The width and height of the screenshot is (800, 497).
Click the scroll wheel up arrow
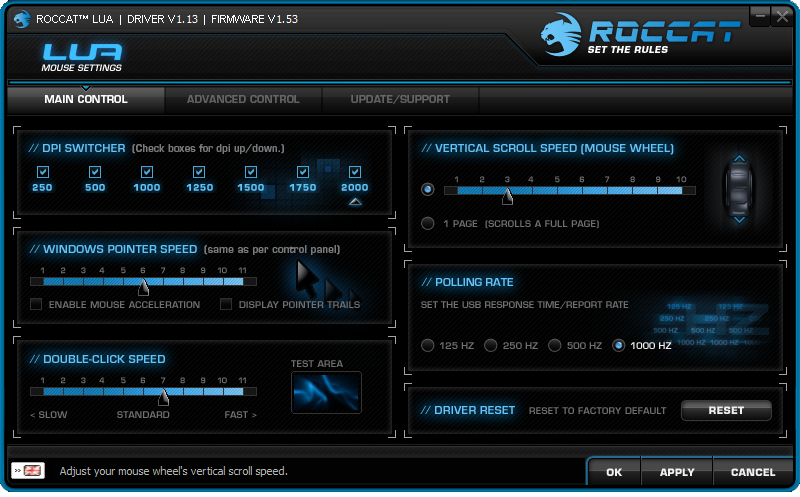click(739, 159)
